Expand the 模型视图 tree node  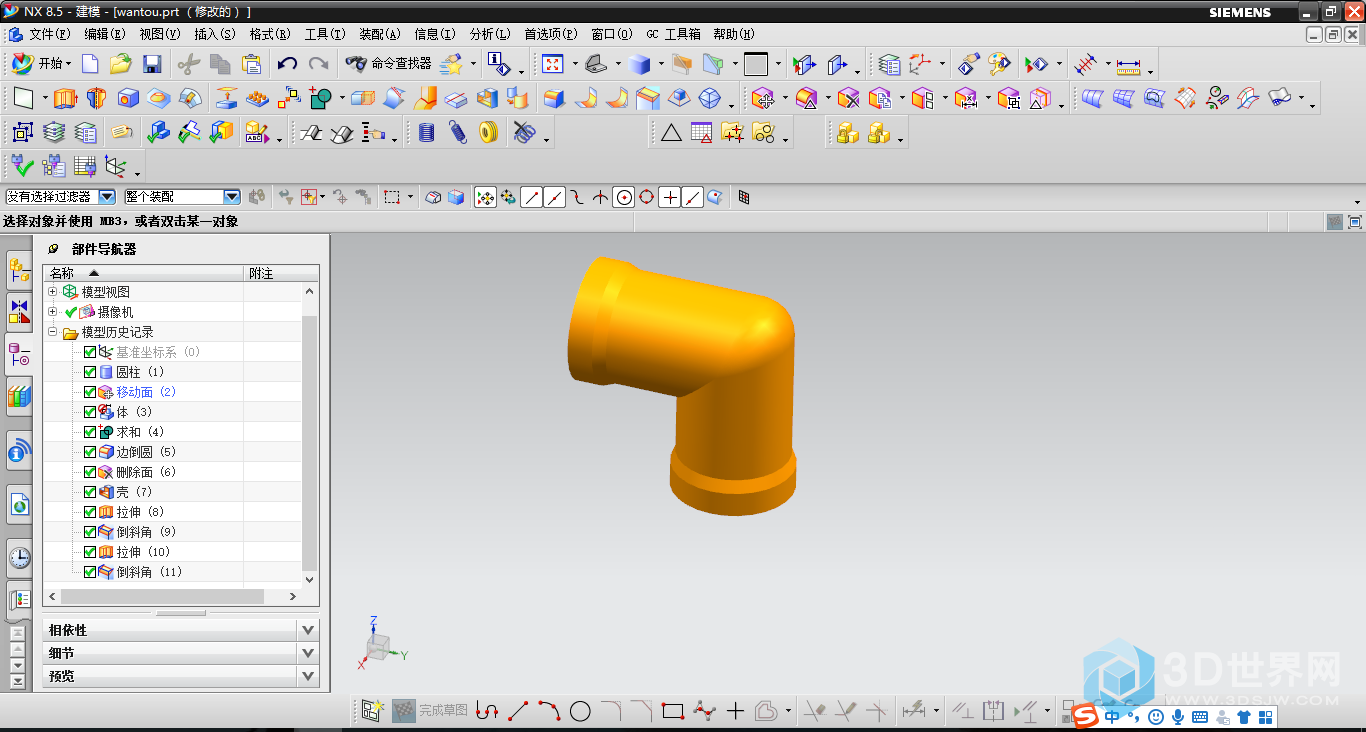(x=53, y=291)
